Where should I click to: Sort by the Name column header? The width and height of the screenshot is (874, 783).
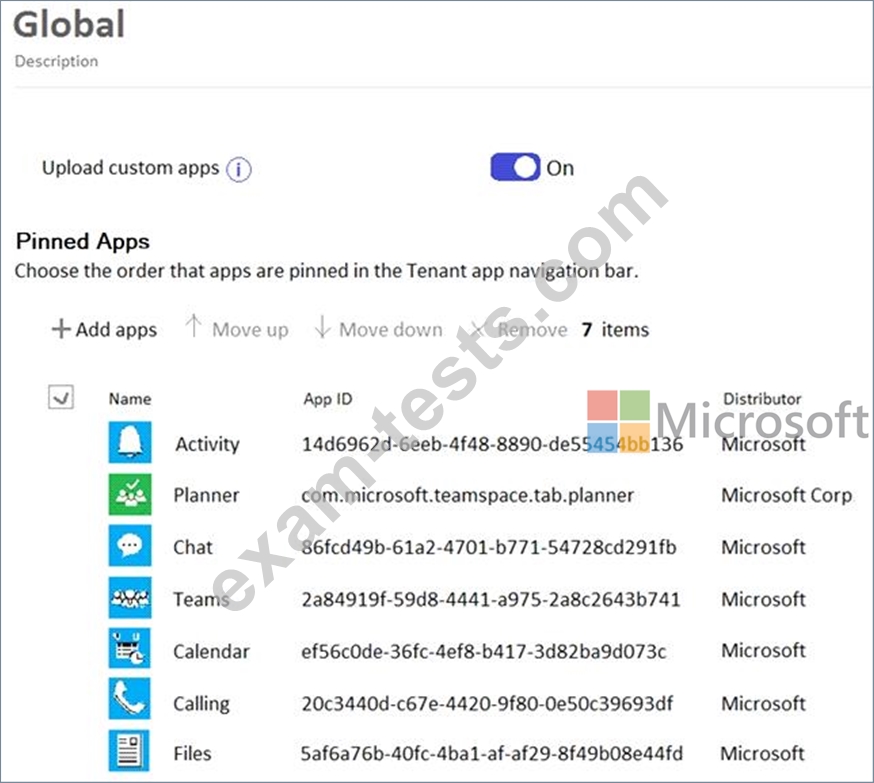click(129, 399)
